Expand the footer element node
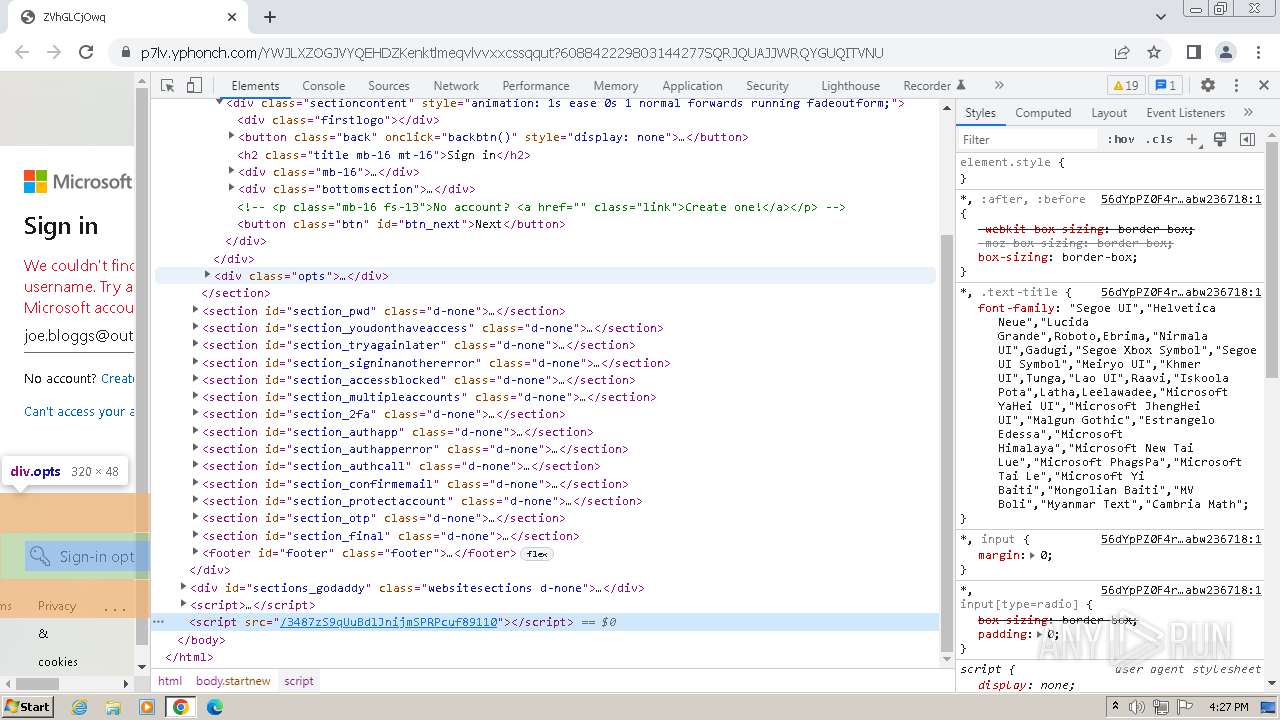 coord(196,553)
